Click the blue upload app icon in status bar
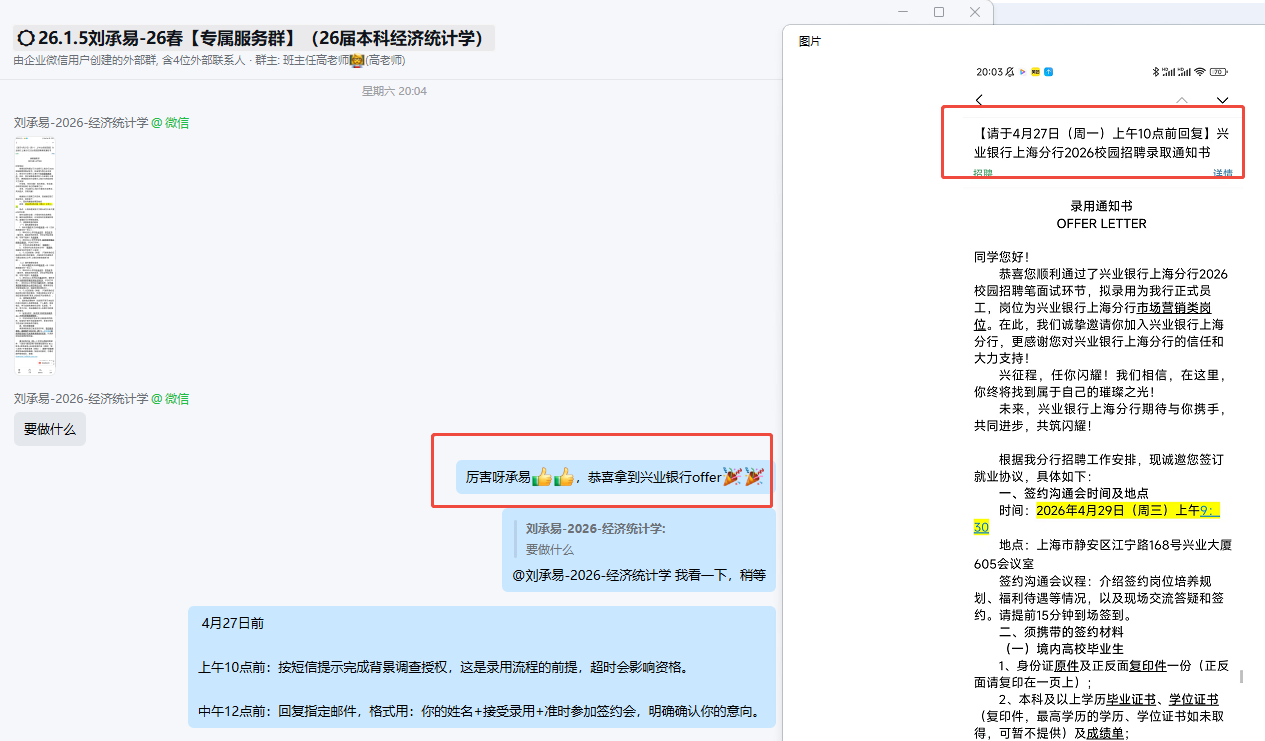 pyautogui.click(x=1049, y=72)
